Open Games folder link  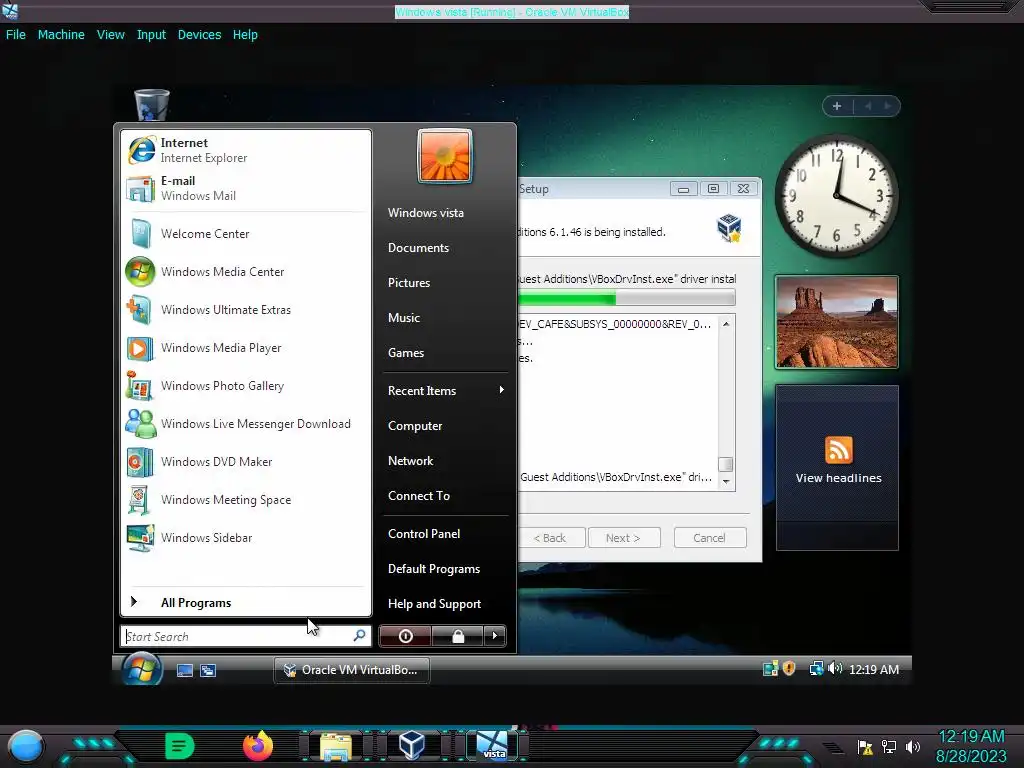pos(406,353)
